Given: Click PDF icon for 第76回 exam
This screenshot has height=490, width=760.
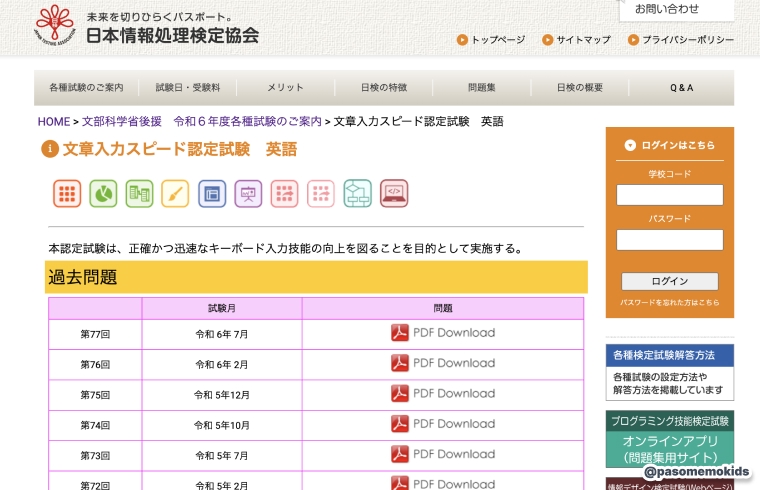Looking at the screenshot, I should pos(400,363).
